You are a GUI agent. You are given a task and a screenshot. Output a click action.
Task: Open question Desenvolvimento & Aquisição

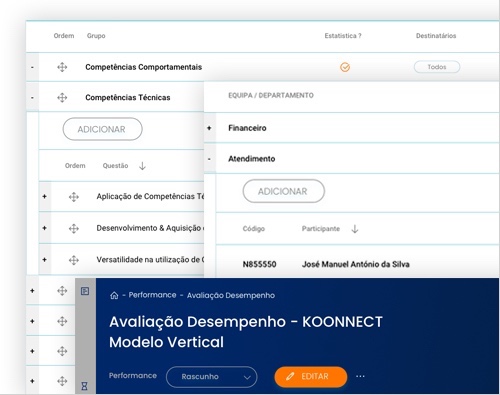pos(150,228)
